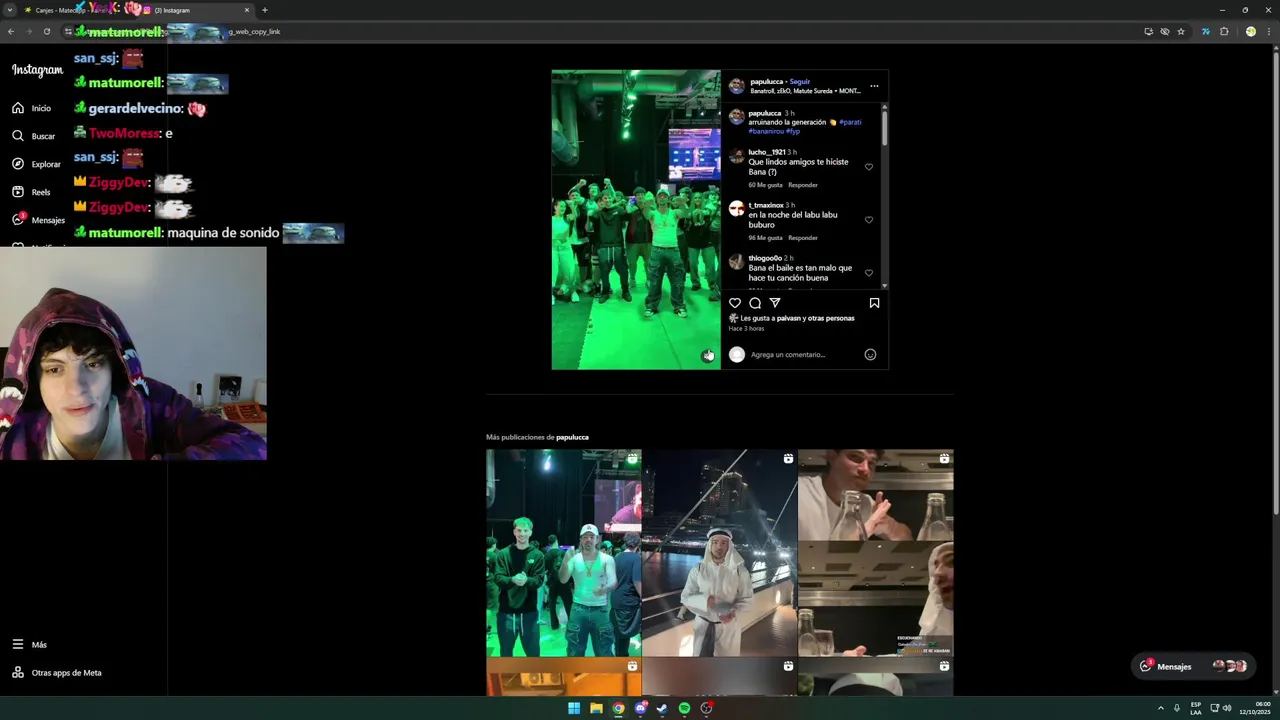Bookmark this page with star icon

(x=1181, y=31)
